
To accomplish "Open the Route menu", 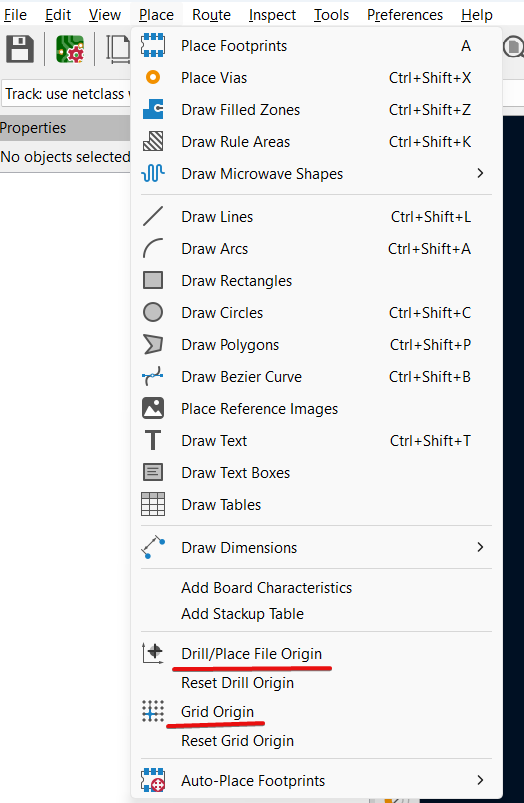I will tap(211, 15).
